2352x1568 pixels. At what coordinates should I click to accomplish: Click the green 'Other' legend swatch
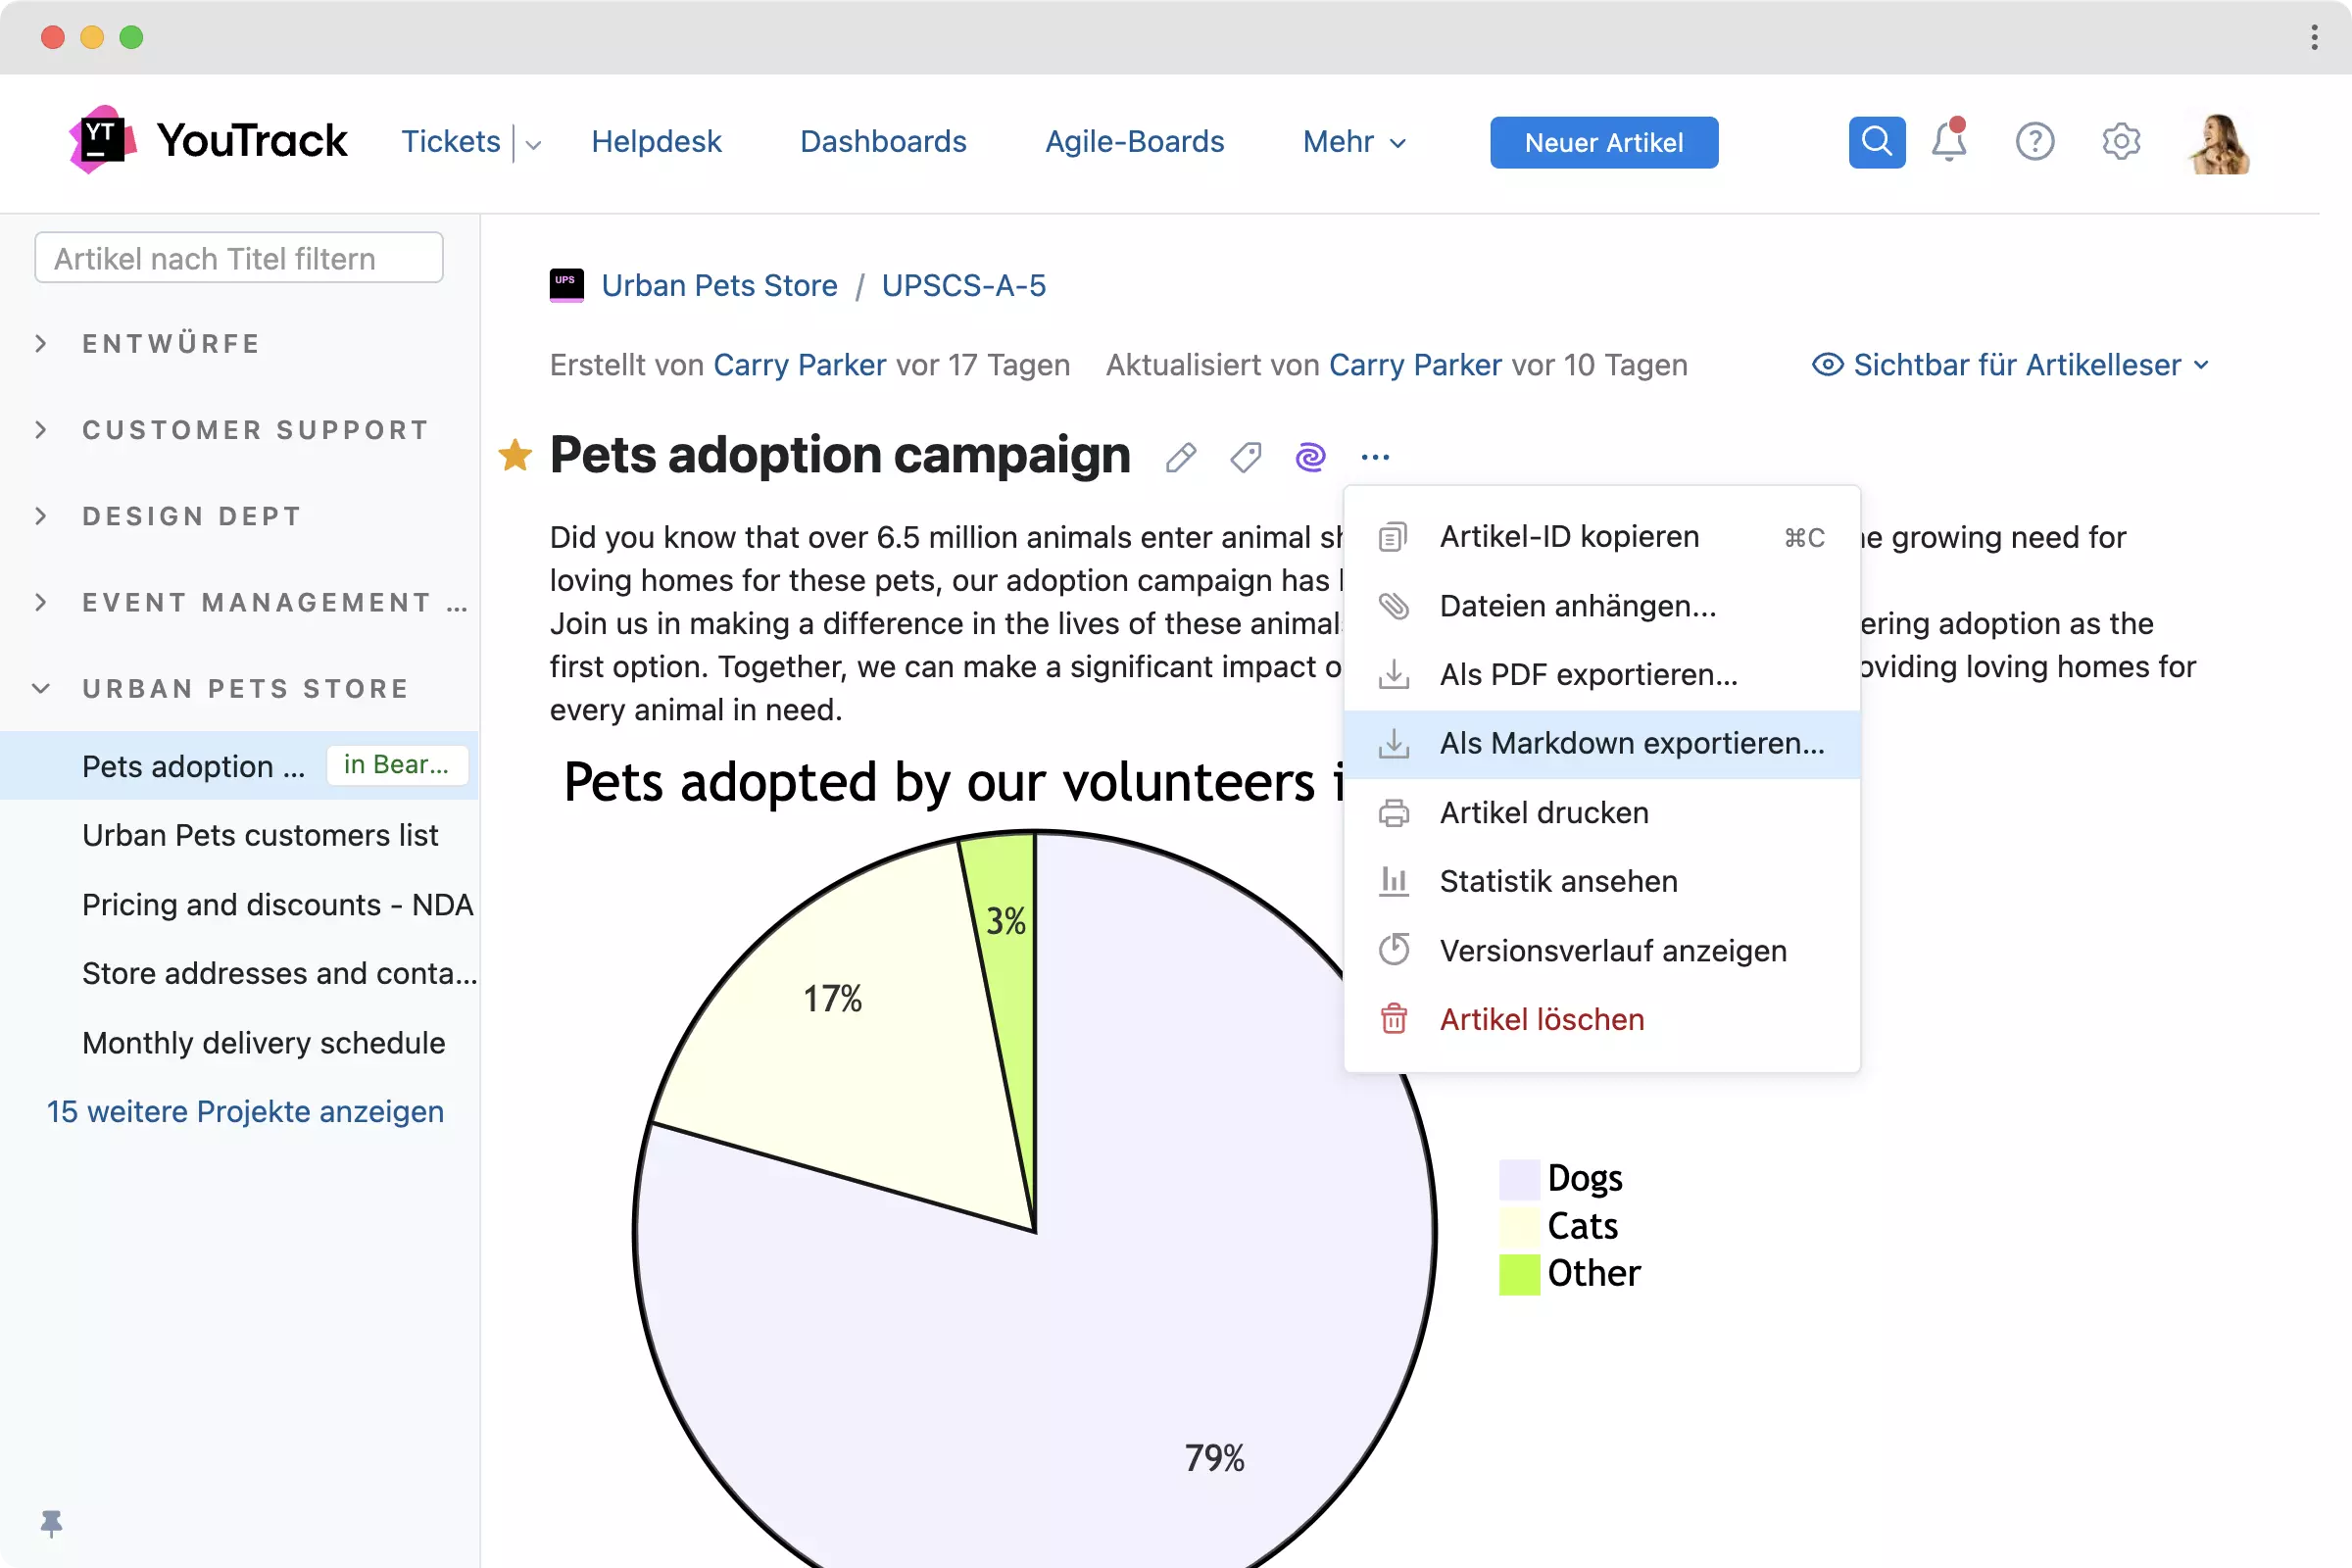coord(1519,1274)
